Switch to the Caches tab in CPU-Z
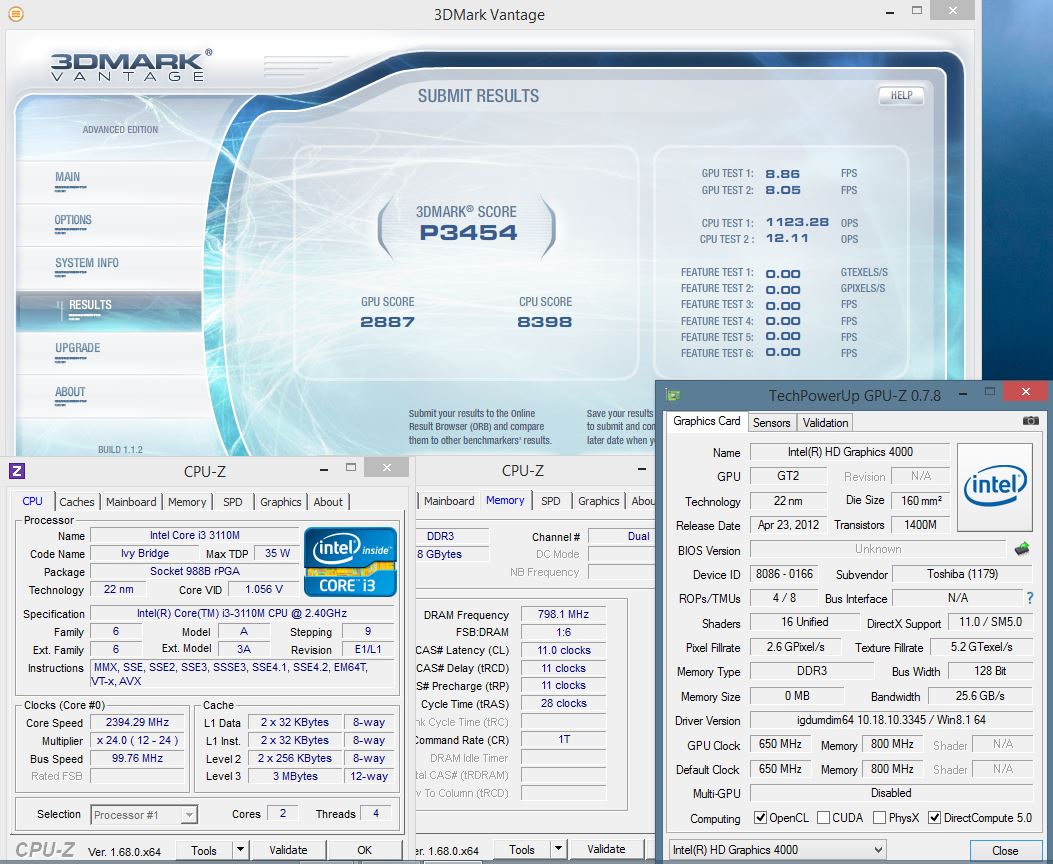 pyautogui.click(x=77, y=501)
